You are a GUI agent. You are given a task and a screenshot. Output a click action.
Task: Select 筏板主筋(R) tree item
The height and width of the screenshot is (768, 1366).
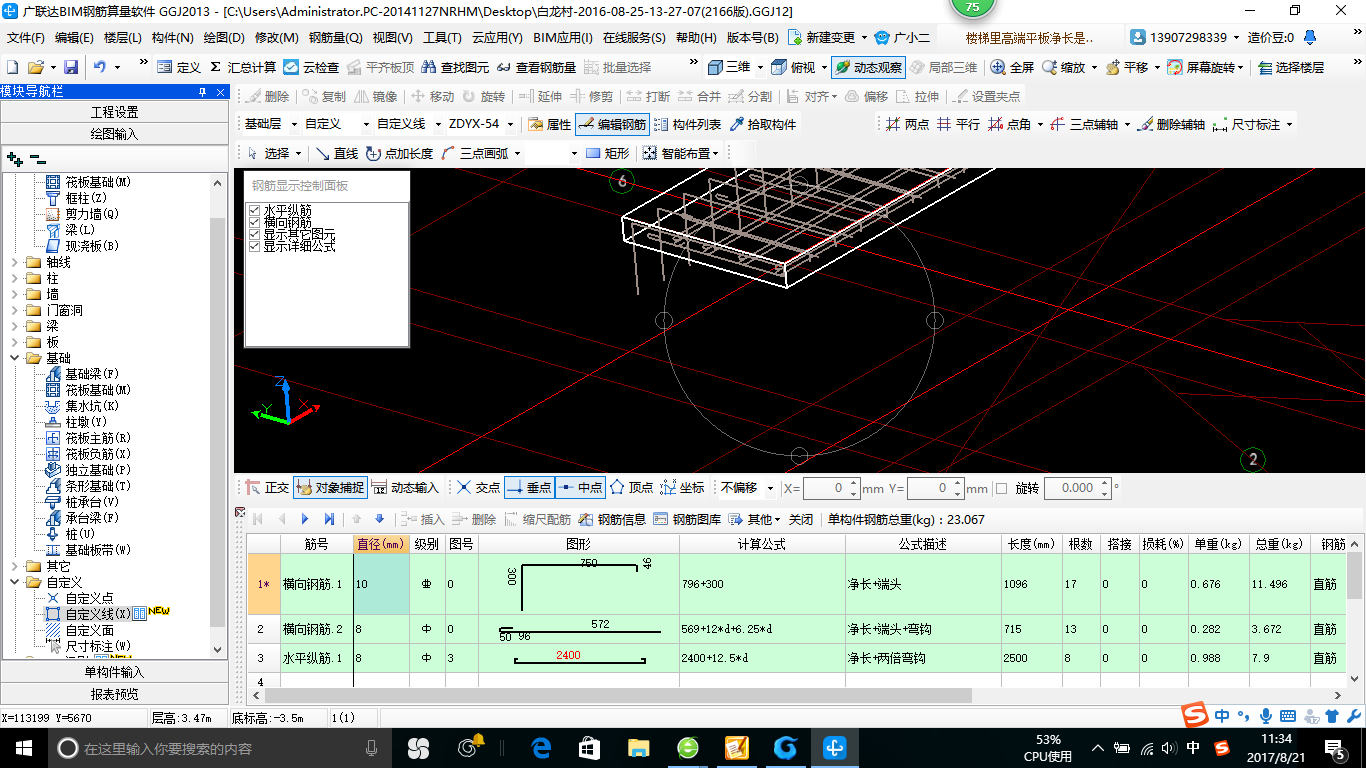tap(98, 438)
